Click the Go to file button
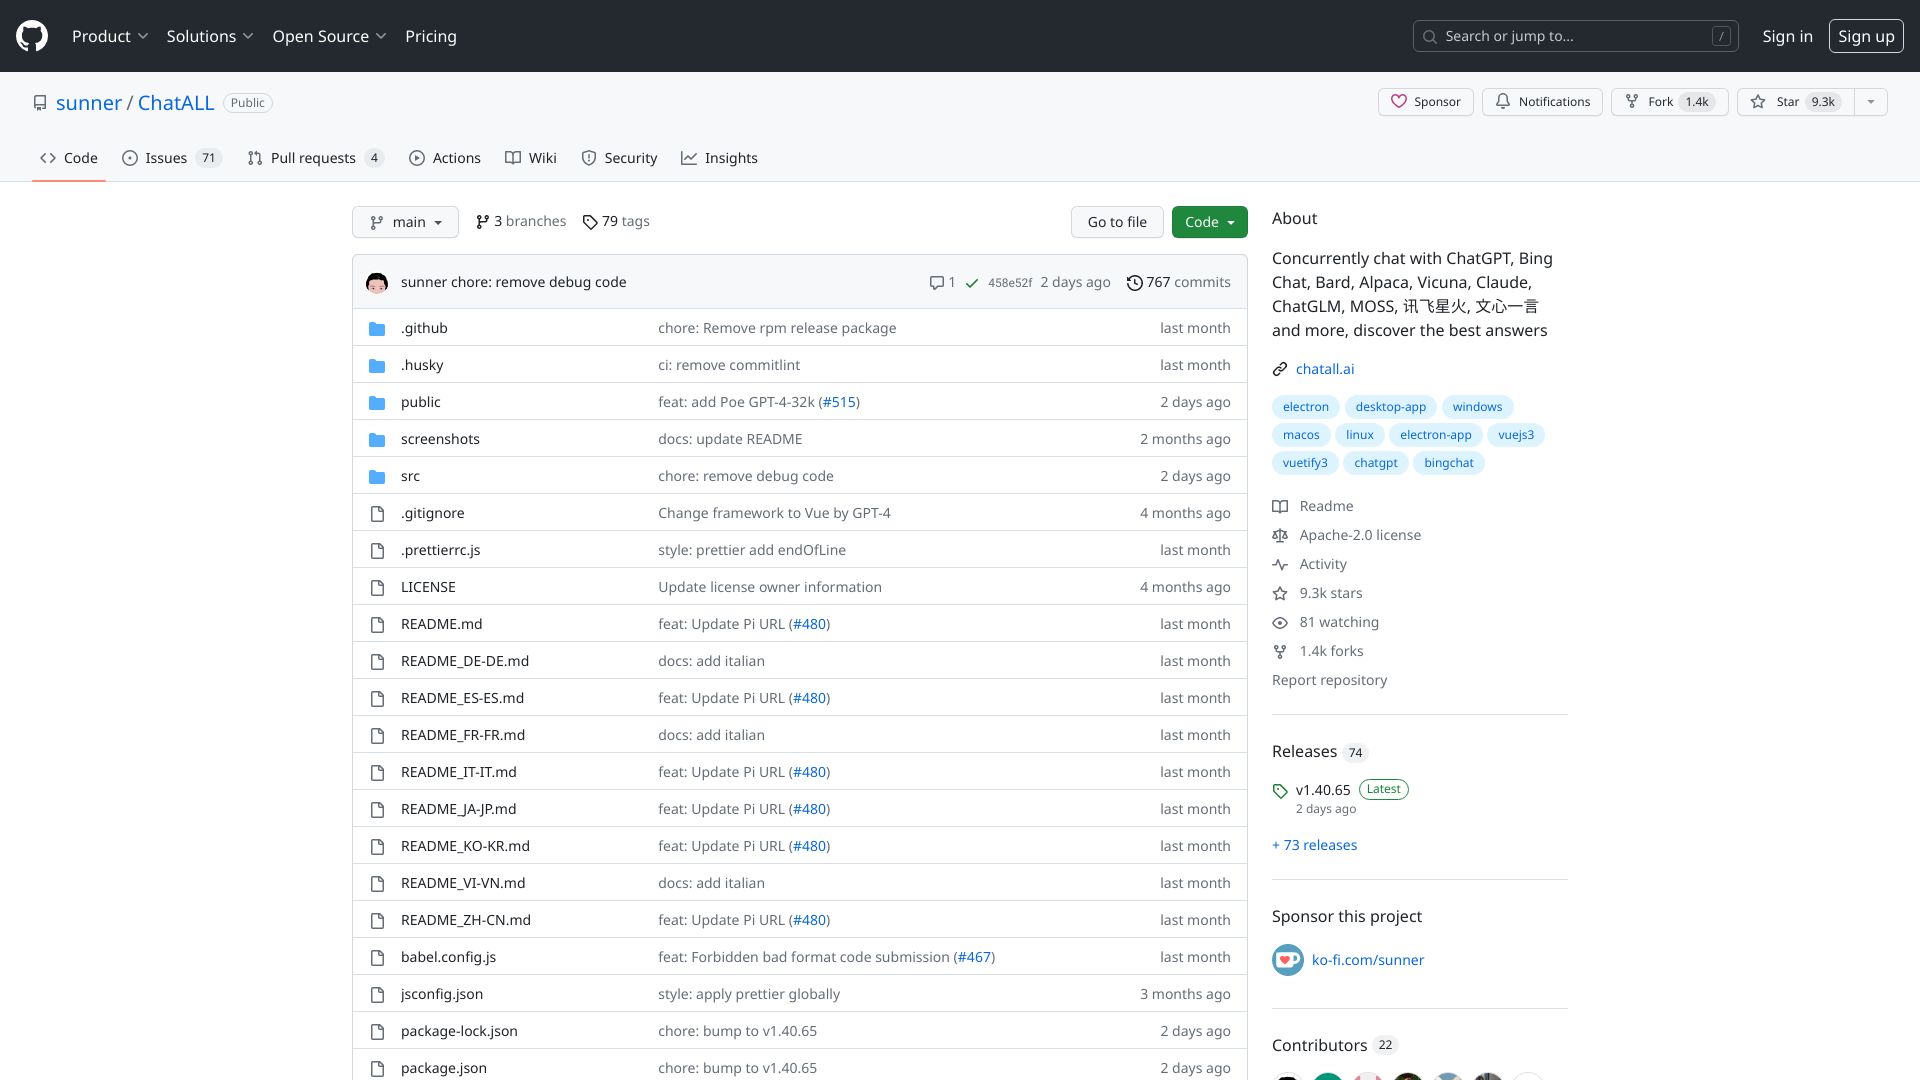This screenshot has width=1920, height=1080. tap(1117, 222)
